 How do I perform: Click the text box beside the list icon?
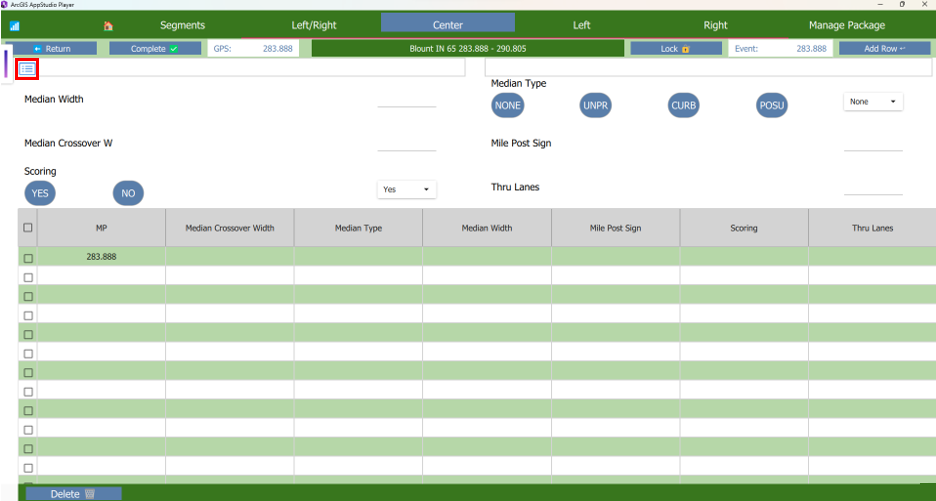pyautogui.click(x=252, y=67)
